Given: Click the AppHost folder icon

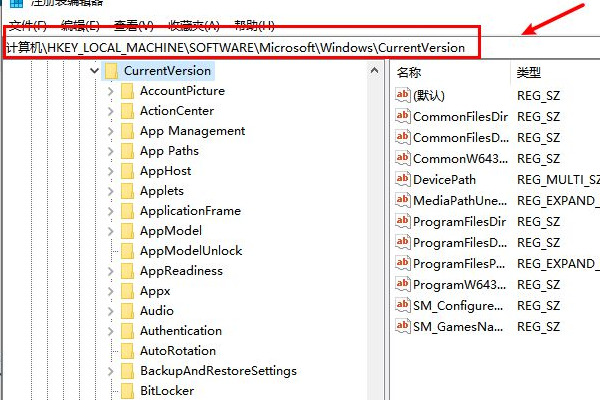Looking at the screenshot, I should pyautogui.click(x=127, y=171).
